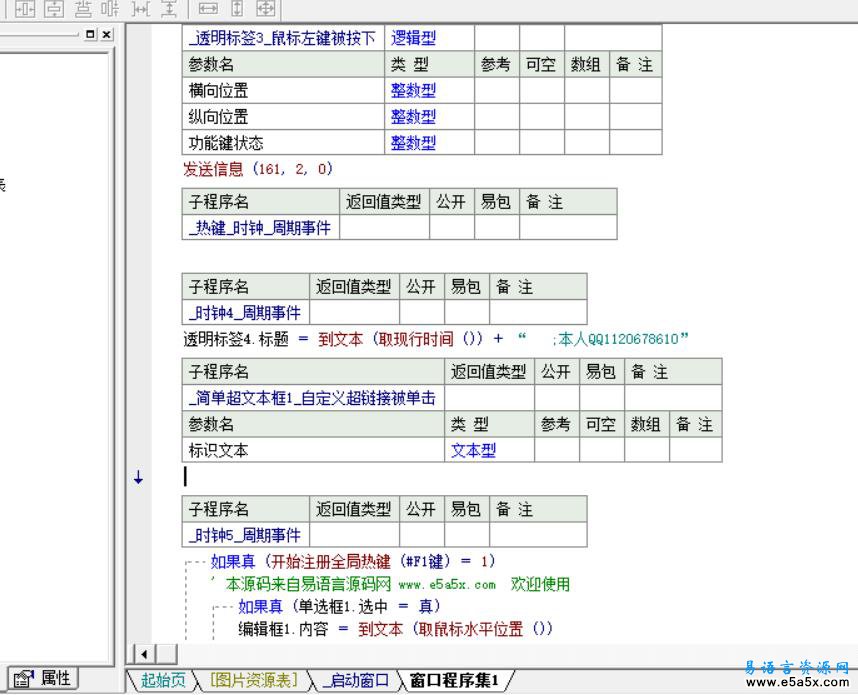Click the equal vertical spacing icon
858x695 pixels.
(169, 8)
